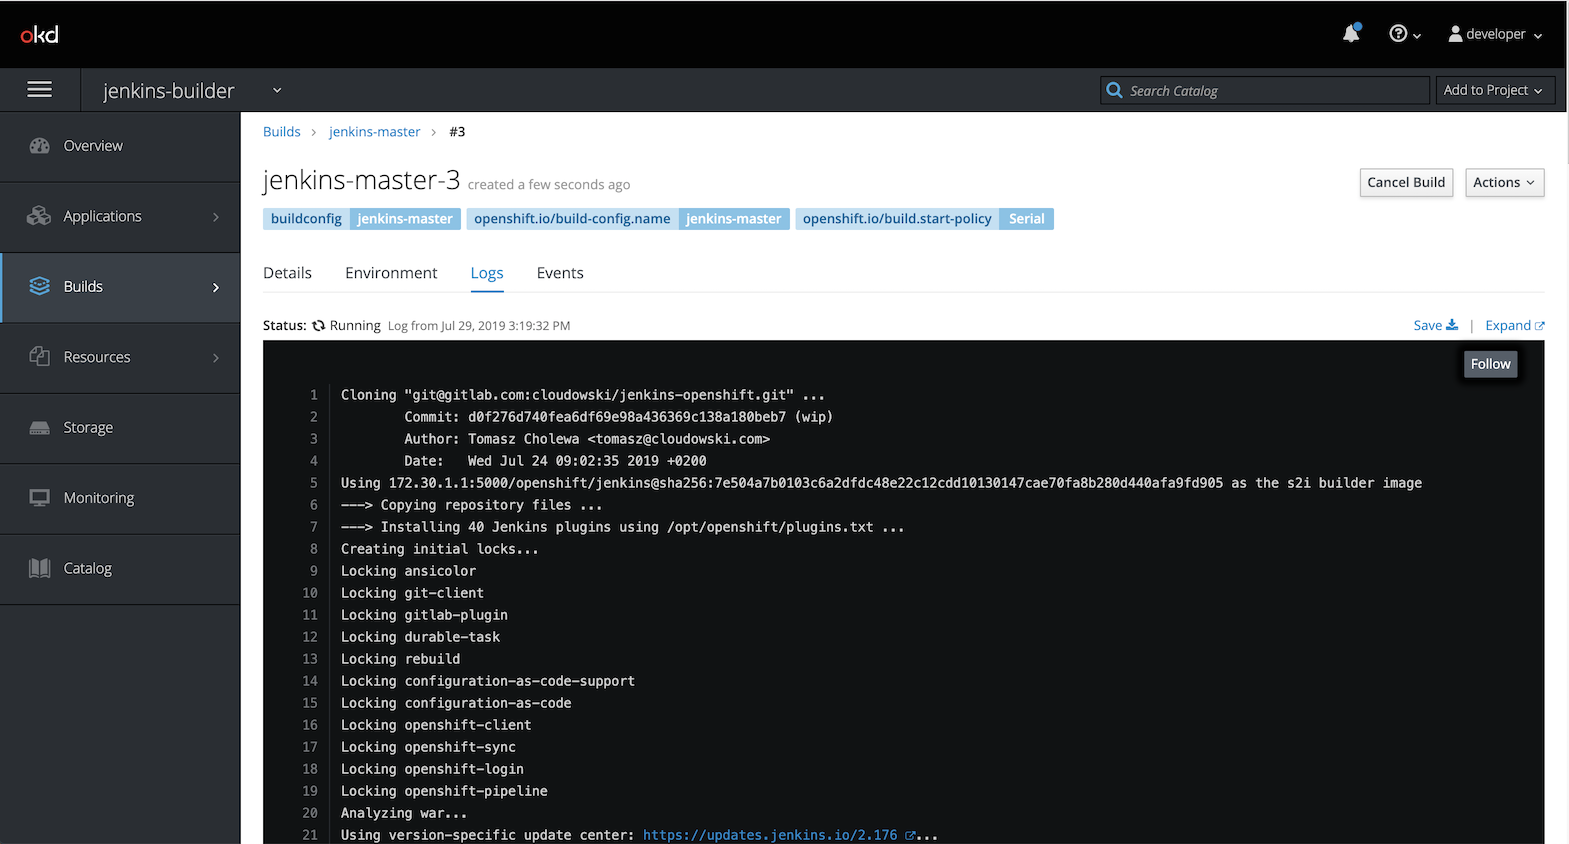Click the Overview dashboard icon
1569x844 pixels.
pos(40,146)
